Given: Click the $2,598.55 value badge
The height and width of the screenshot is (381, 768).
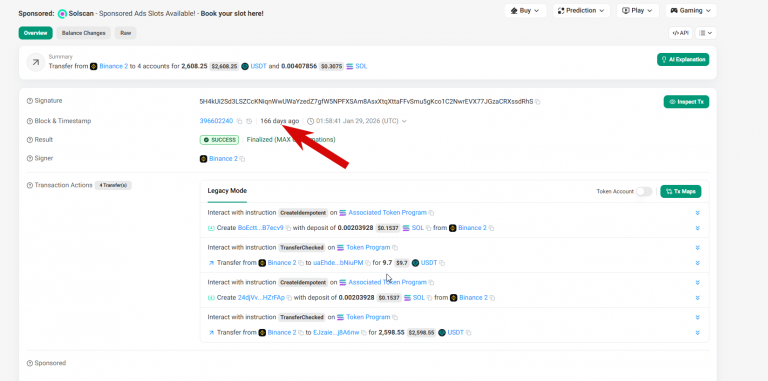Looking at the screenshot, I should pyautogui.click(x=421, y=333).
